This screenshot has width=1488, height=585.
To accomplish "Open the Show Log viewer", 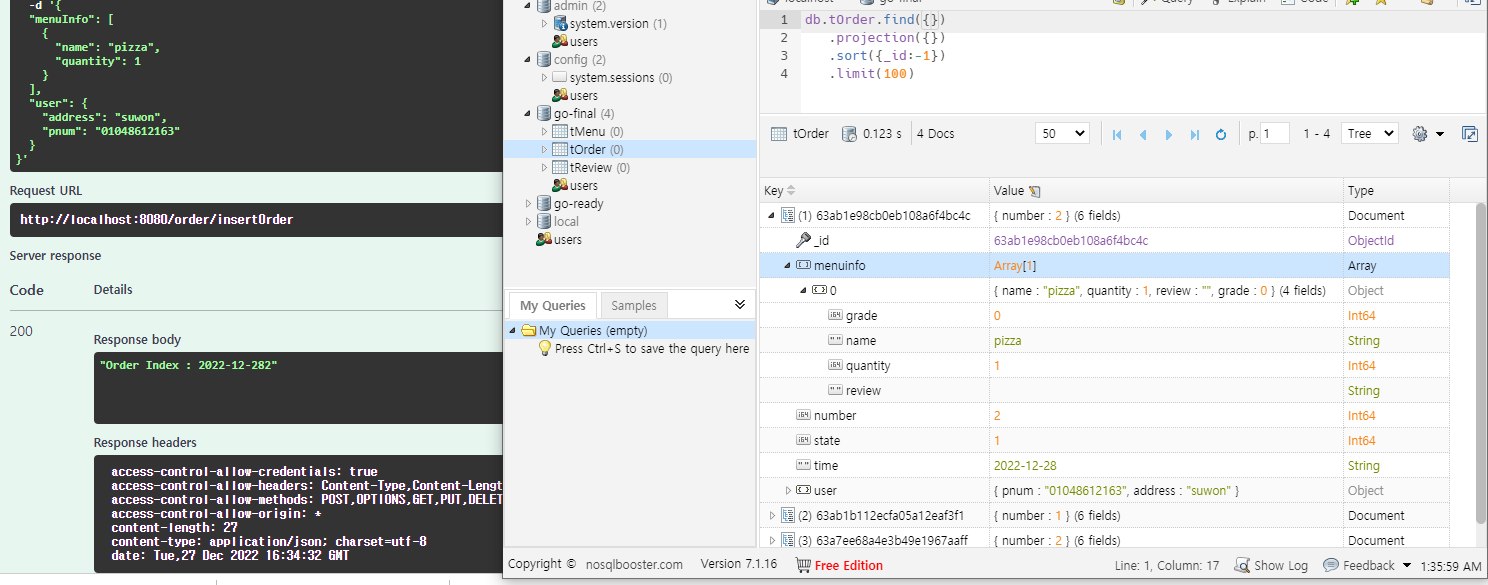I will click(x=1271, y=565).
